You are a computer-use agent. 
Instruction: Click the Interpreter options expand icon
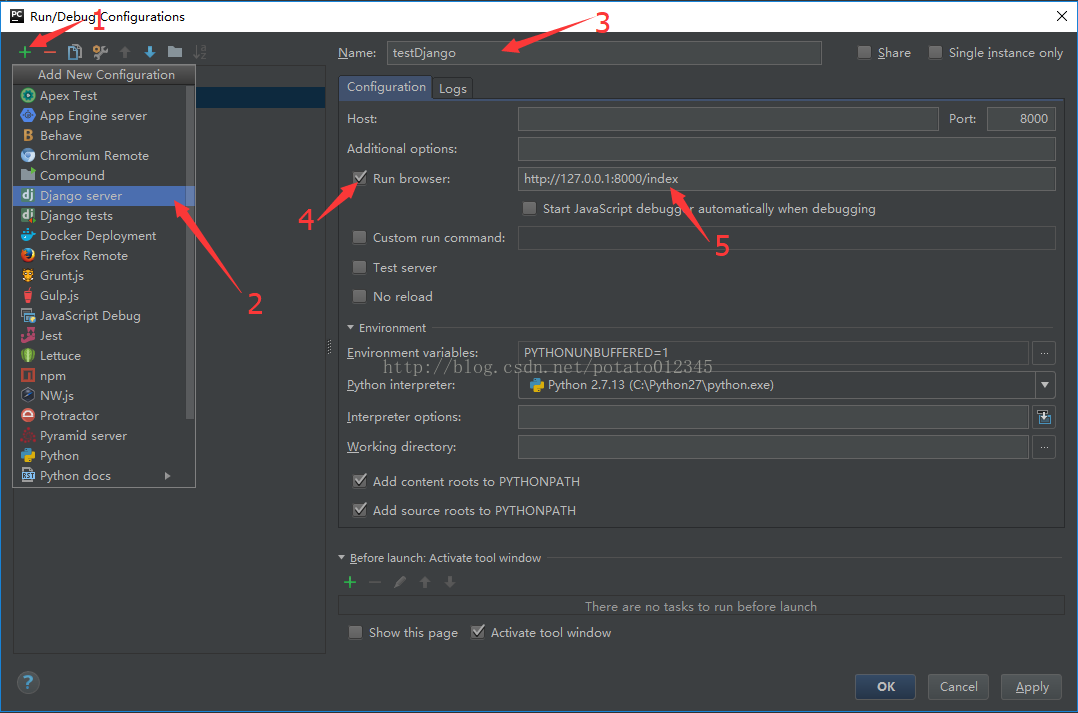pyautogui.click(x=1044, y=417)
